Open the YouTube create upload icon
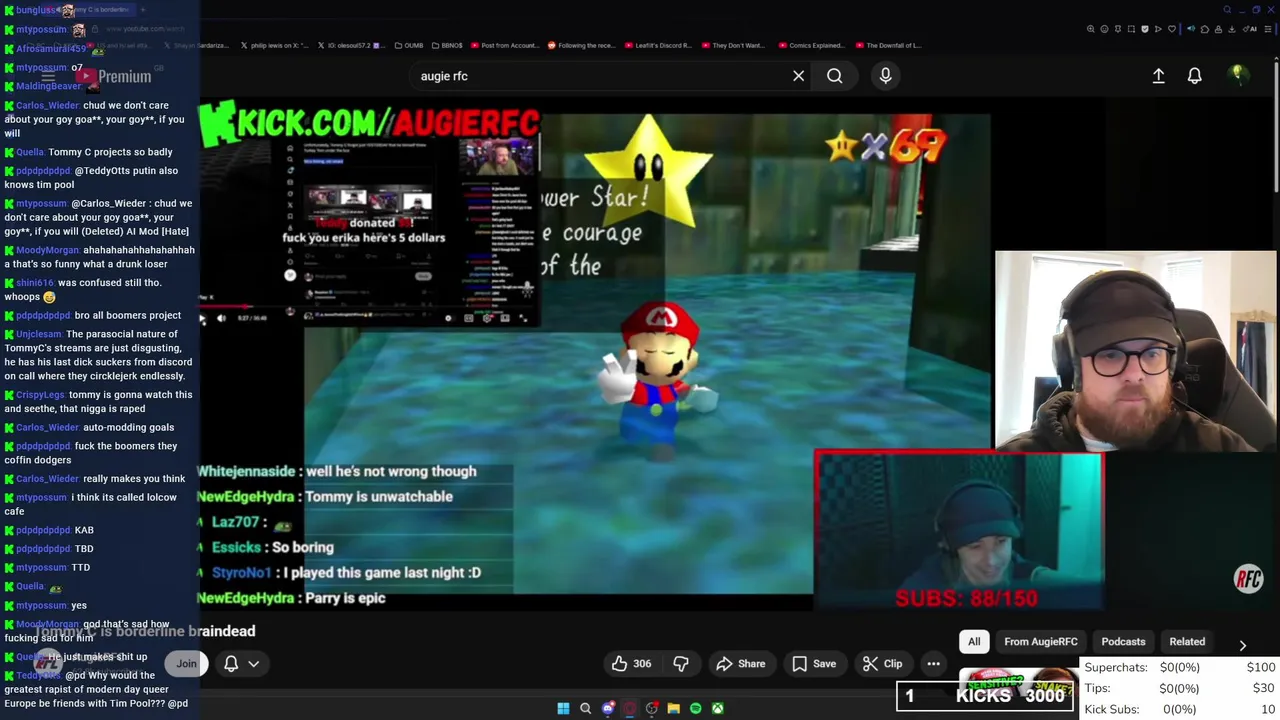This screenshot has width=1280, height=720. [1158, 76]
